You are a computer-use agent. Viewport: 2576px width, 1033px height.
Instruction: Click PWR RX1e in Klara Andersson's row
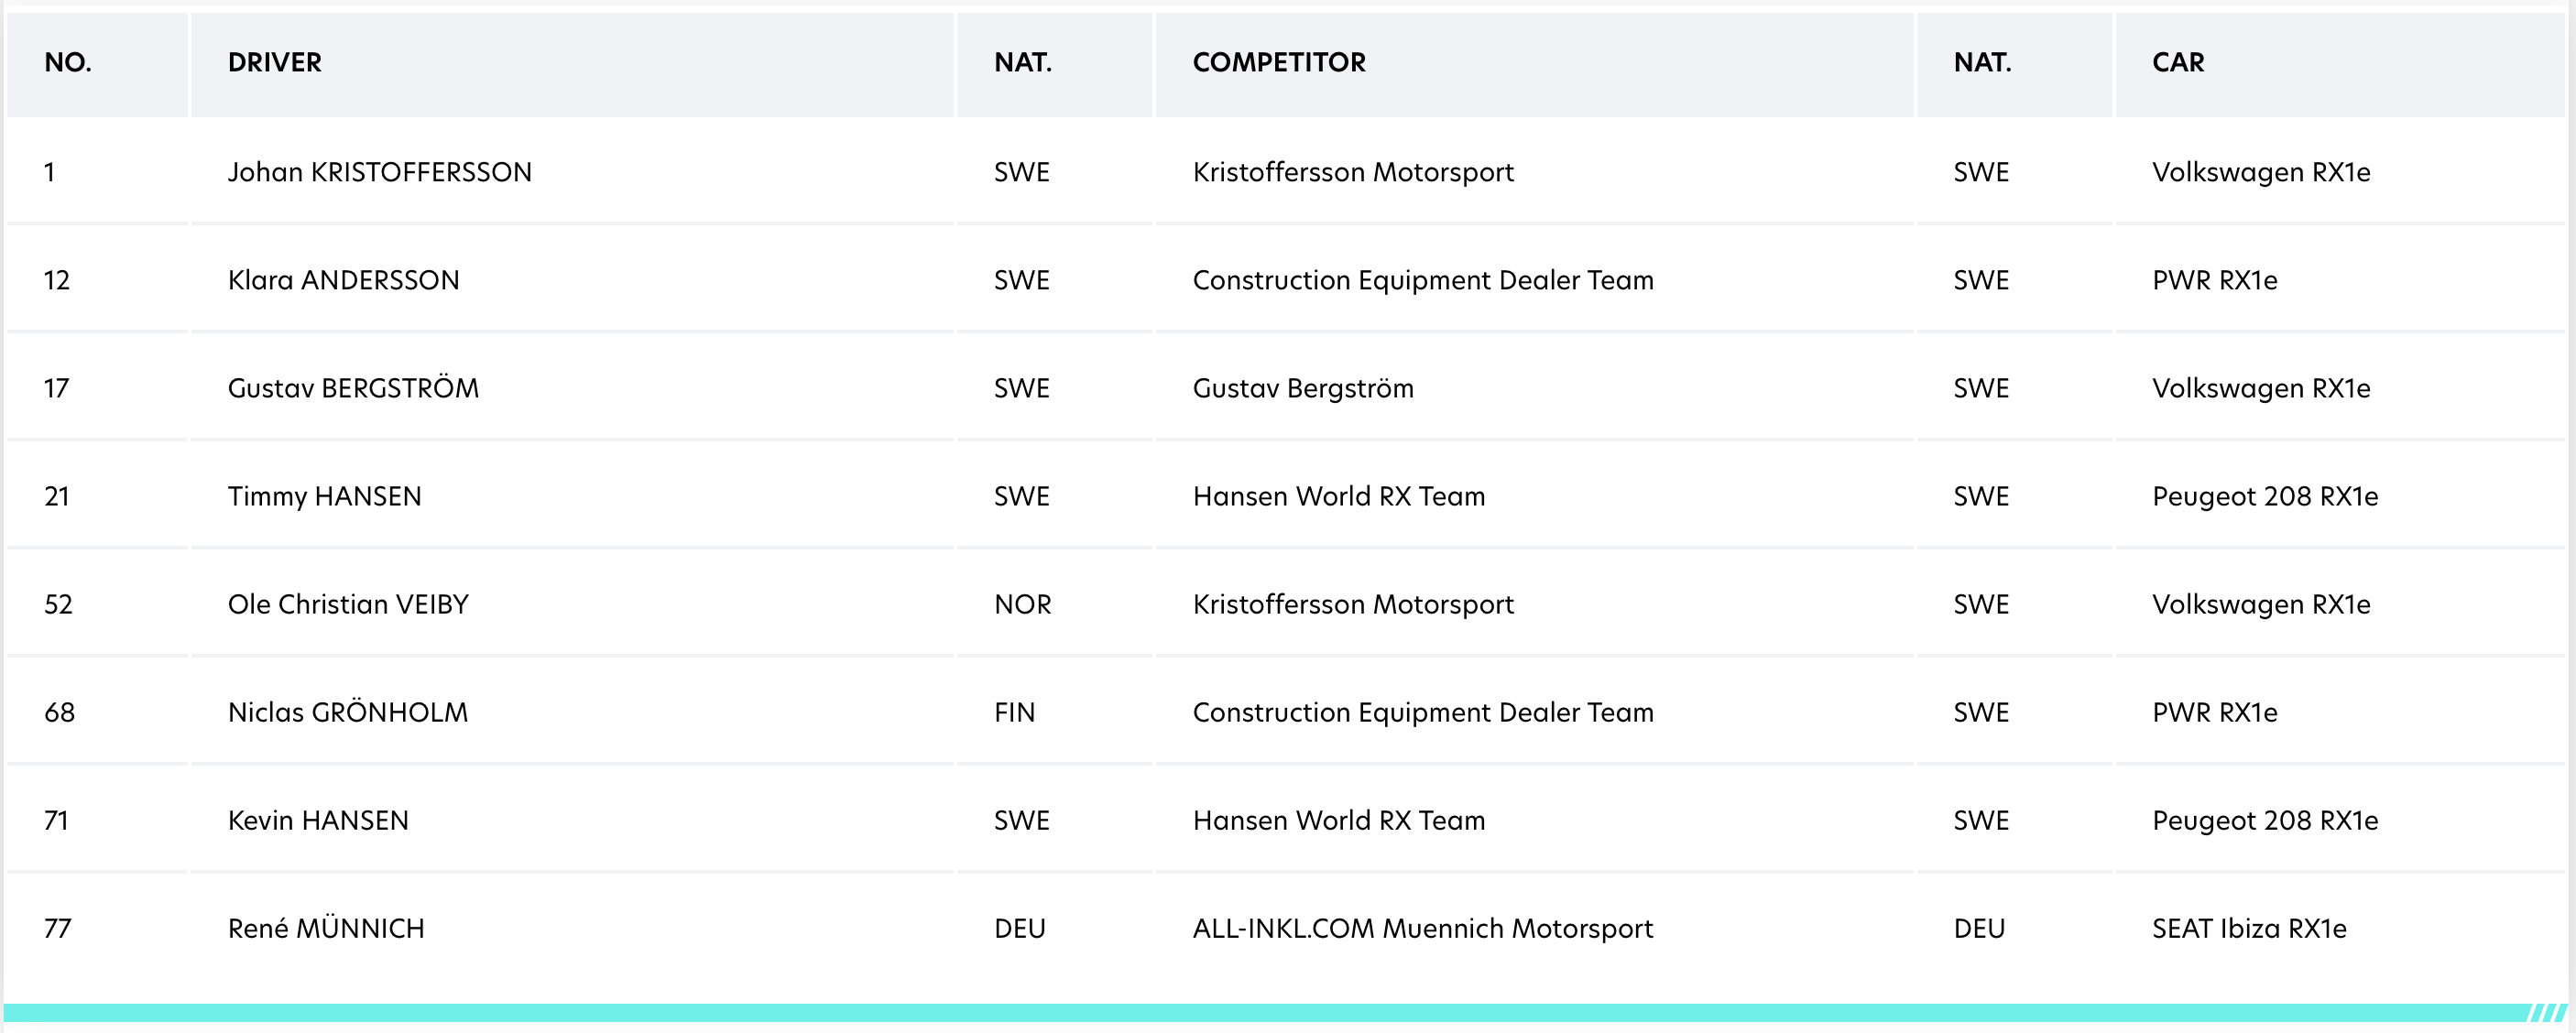(2215, 280)
